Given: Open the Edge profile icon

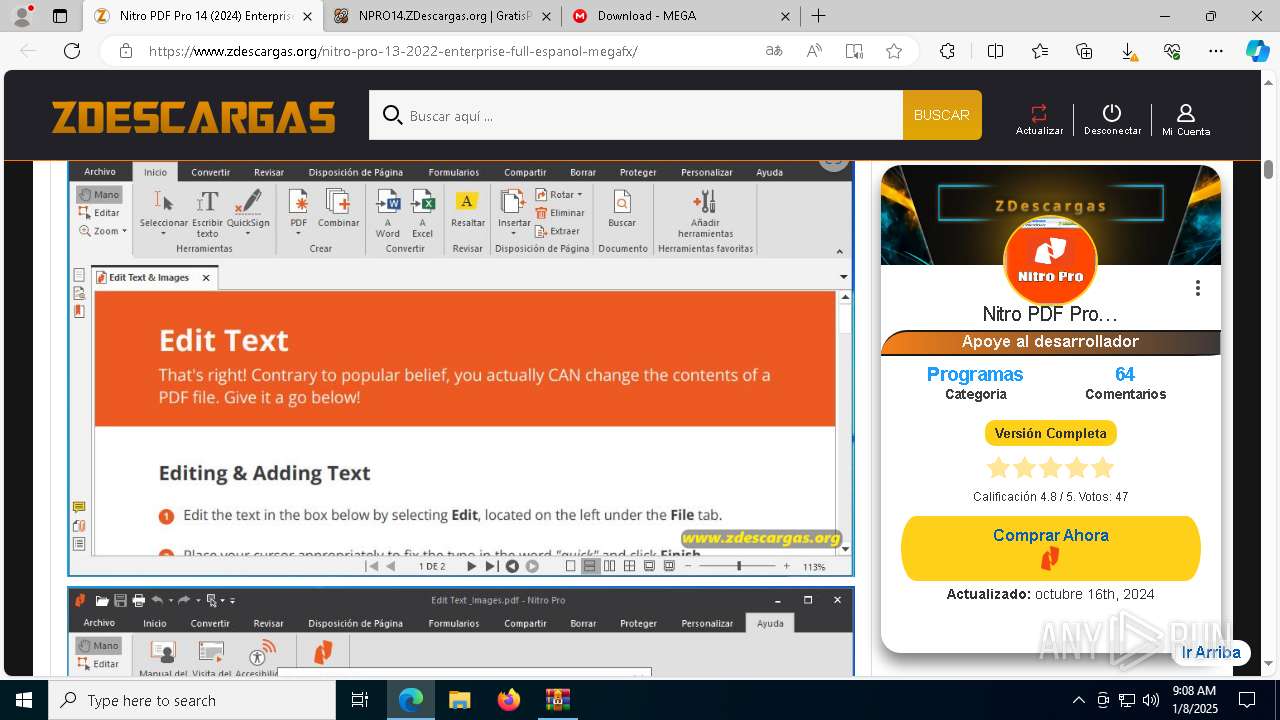Looking at the screenshot, I should [x=21, y=16].
